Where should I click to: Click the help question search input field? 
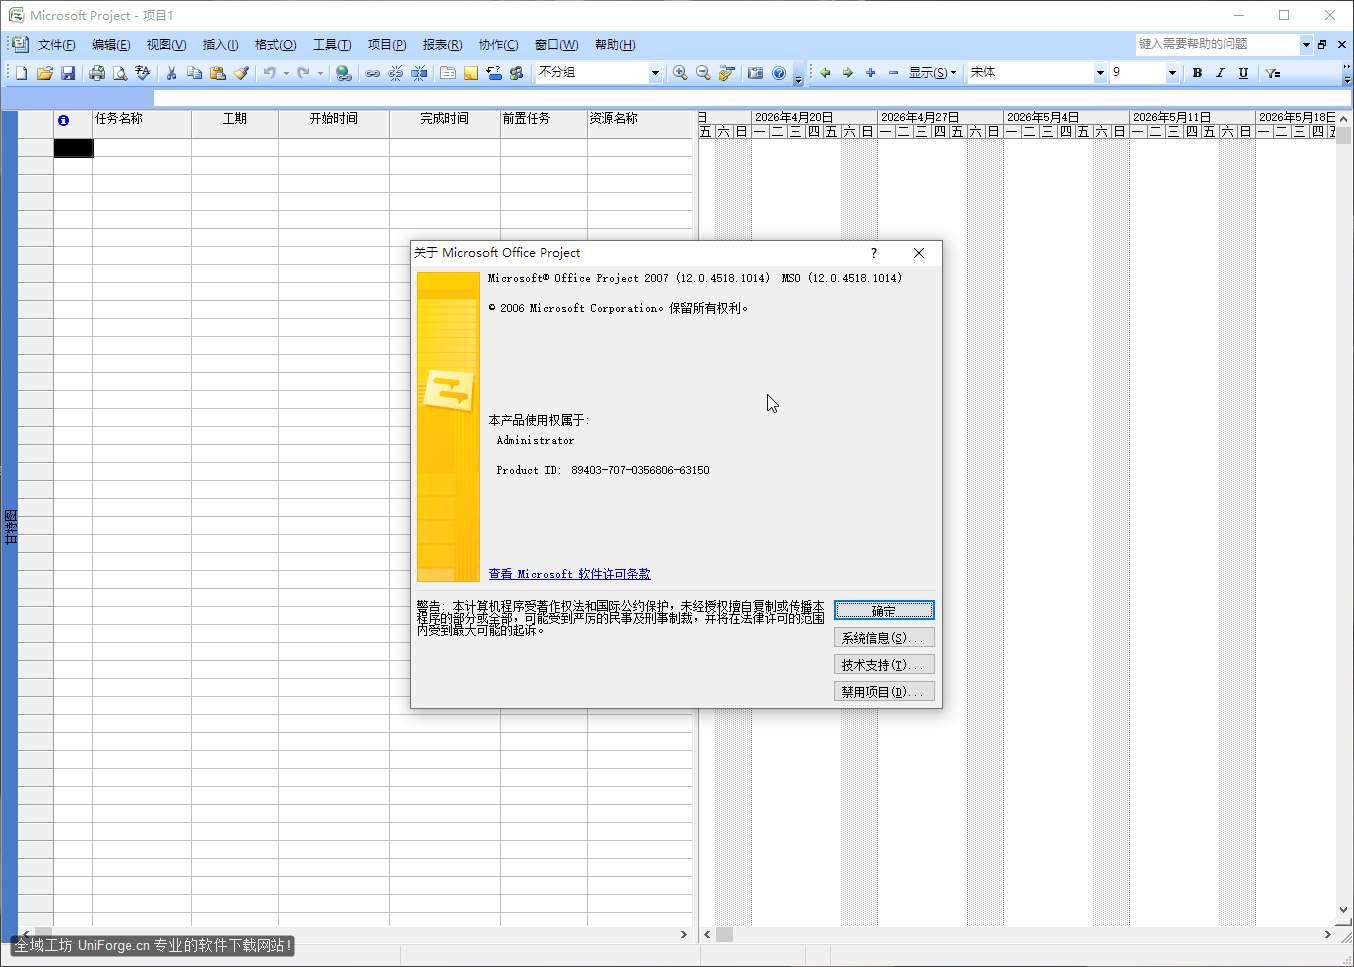pos(1217,44)
